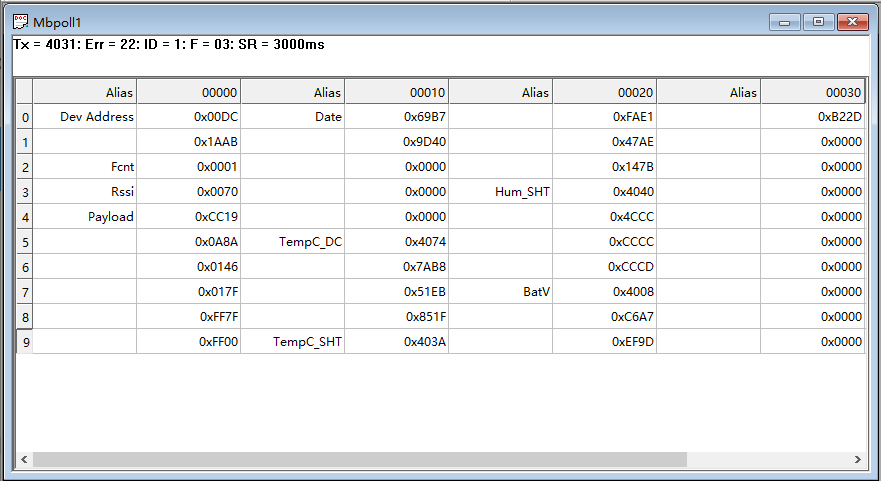Select register value 0x4074
The height and width of the screenshot is (481, 881).
tap(397, 242)
